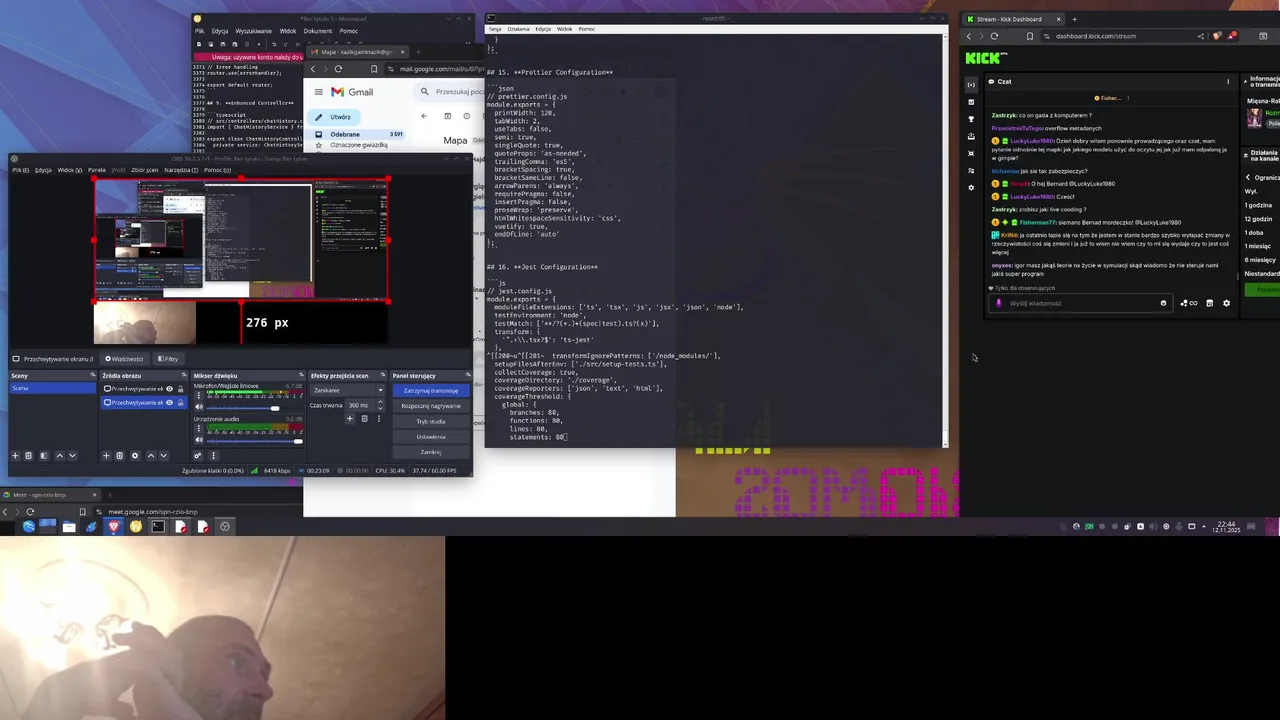Image resolution: width=1280 pixels, height=720 pixels.
Task: Toggle lock on first Przechwytywanie ekranu source
Action: [180, 388]
